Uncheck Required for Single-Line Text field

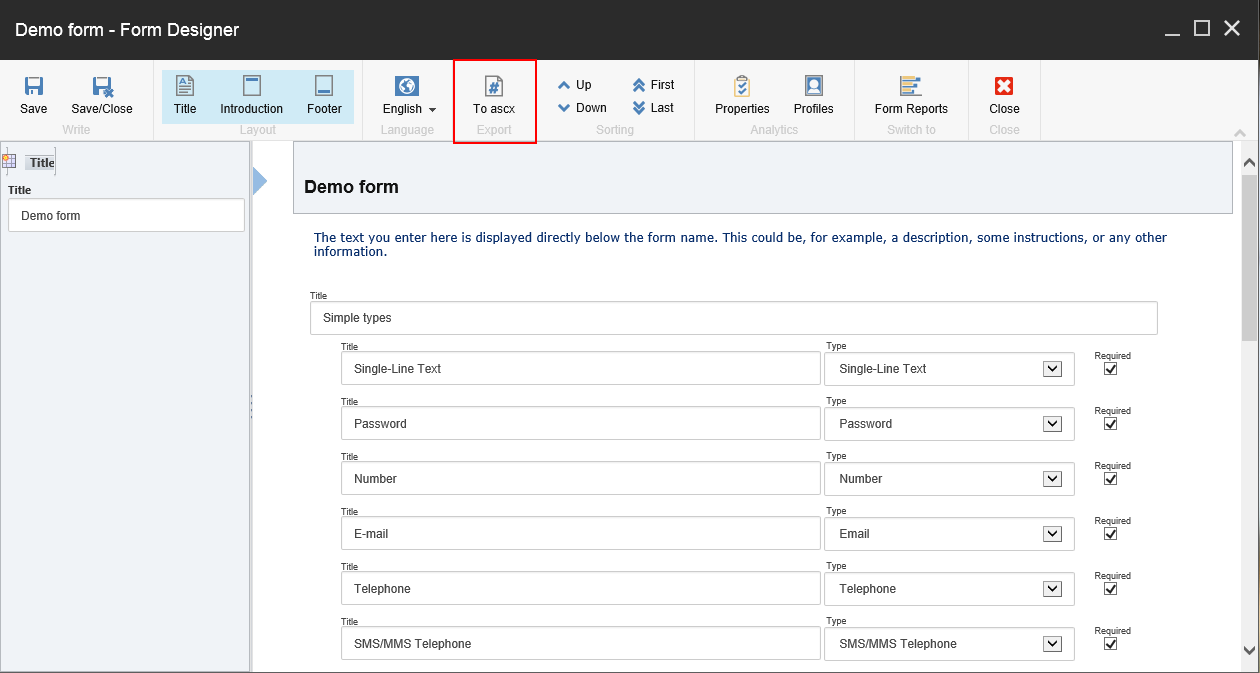(1110, 369)
